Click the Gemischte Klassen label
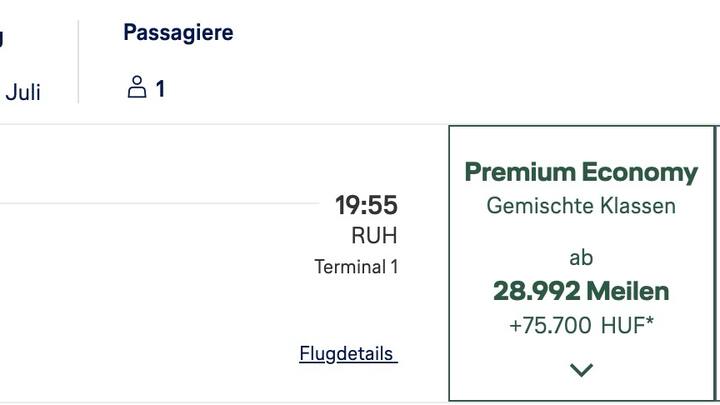 pos(581,206)
